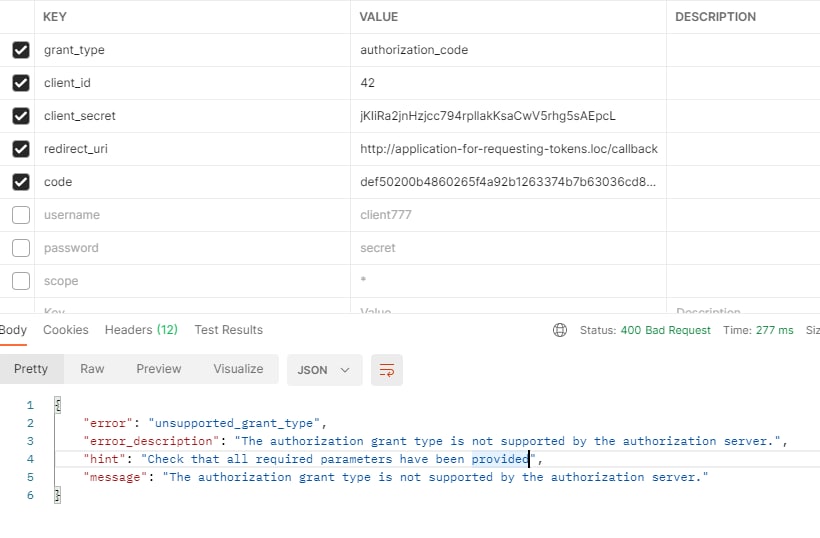Screen dimensions: 820x538
Task: Switch to the Visualize view
Action: click(x=238, y=369)
